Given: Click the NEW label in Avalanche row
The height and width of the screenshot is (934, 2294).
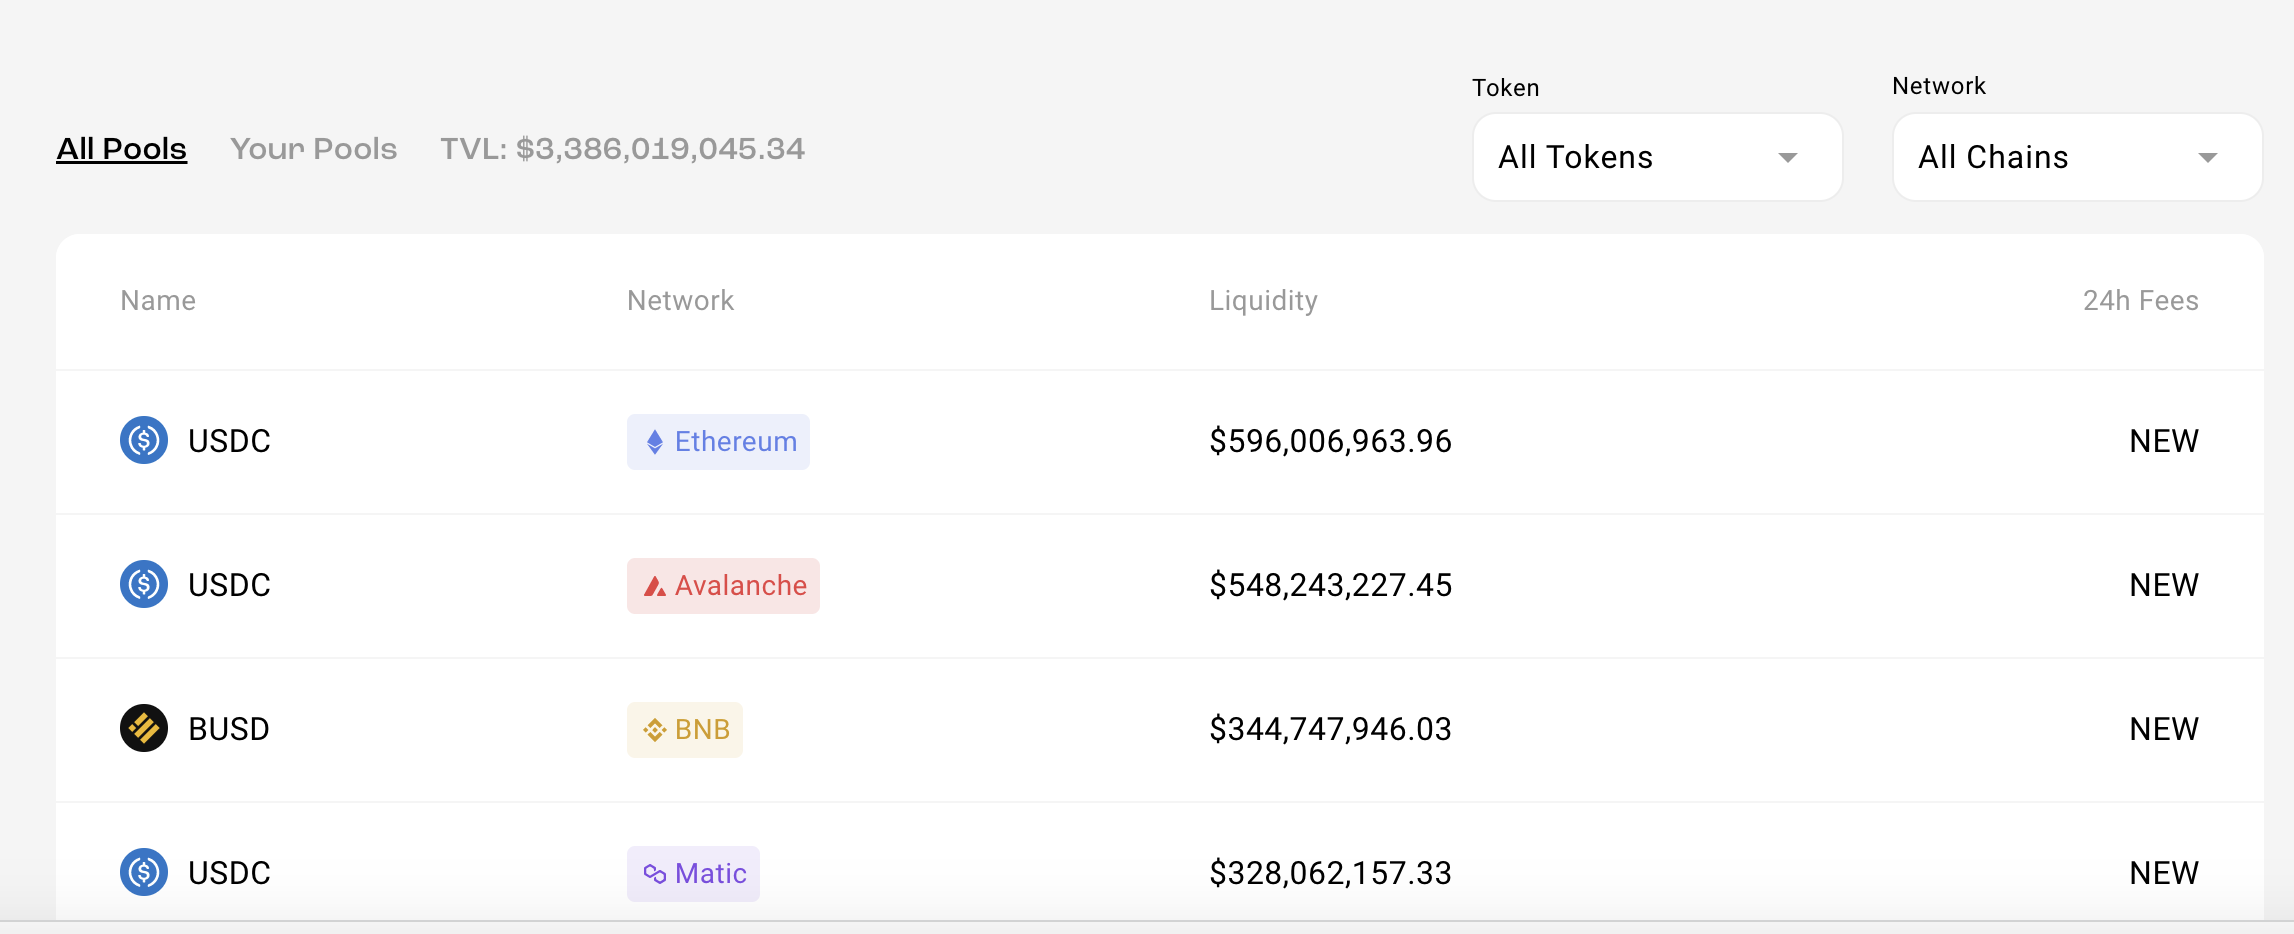Looking at the screenshot, I should pos(2163,585).
